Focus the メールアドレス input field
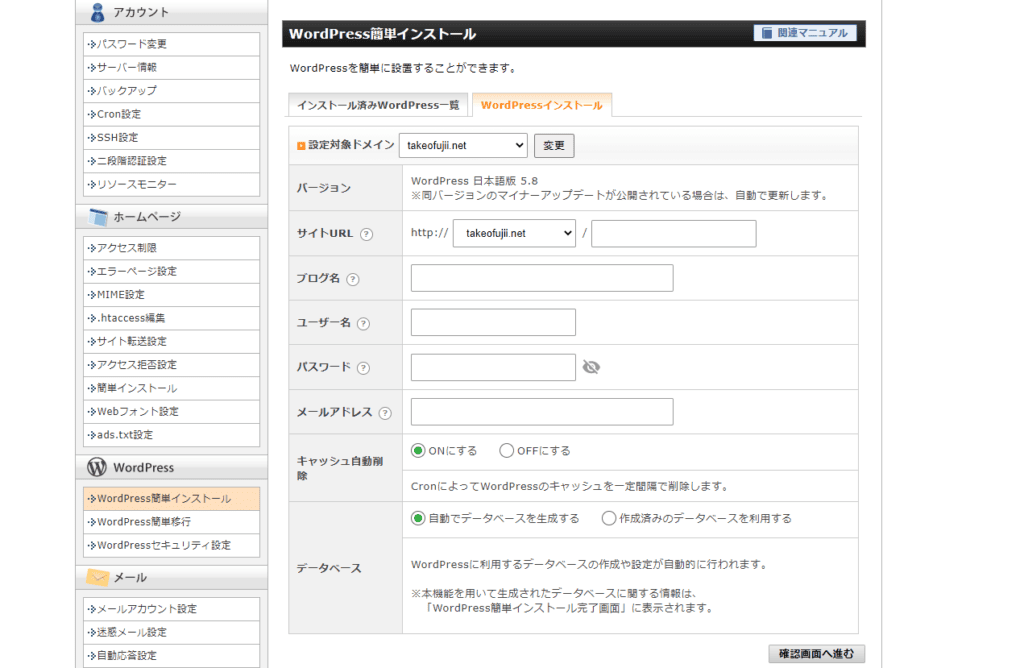Image resolution: width=1024 pixels, height=668 pixels. click(x=542, y=412)
